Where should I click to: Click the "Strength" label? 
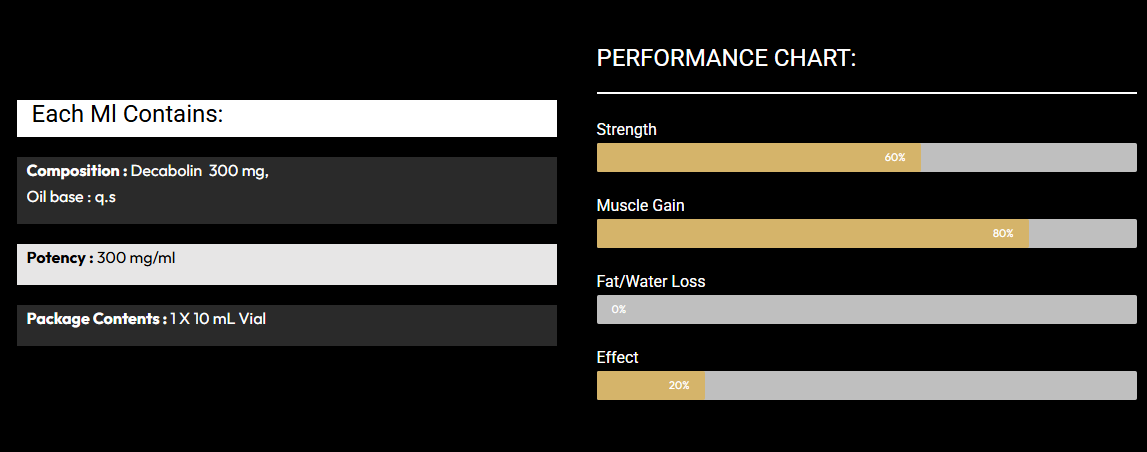626,129
